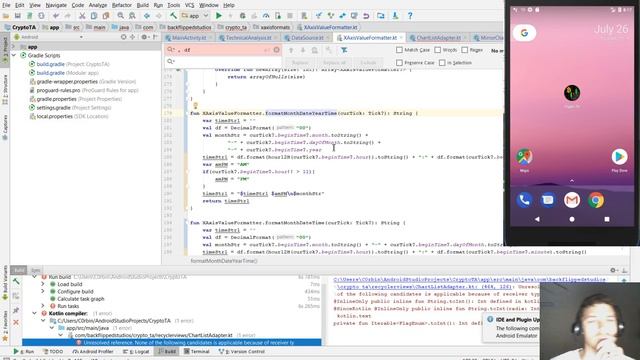
Task: Collapse the Kotlin compiler node
Action: 35,313
